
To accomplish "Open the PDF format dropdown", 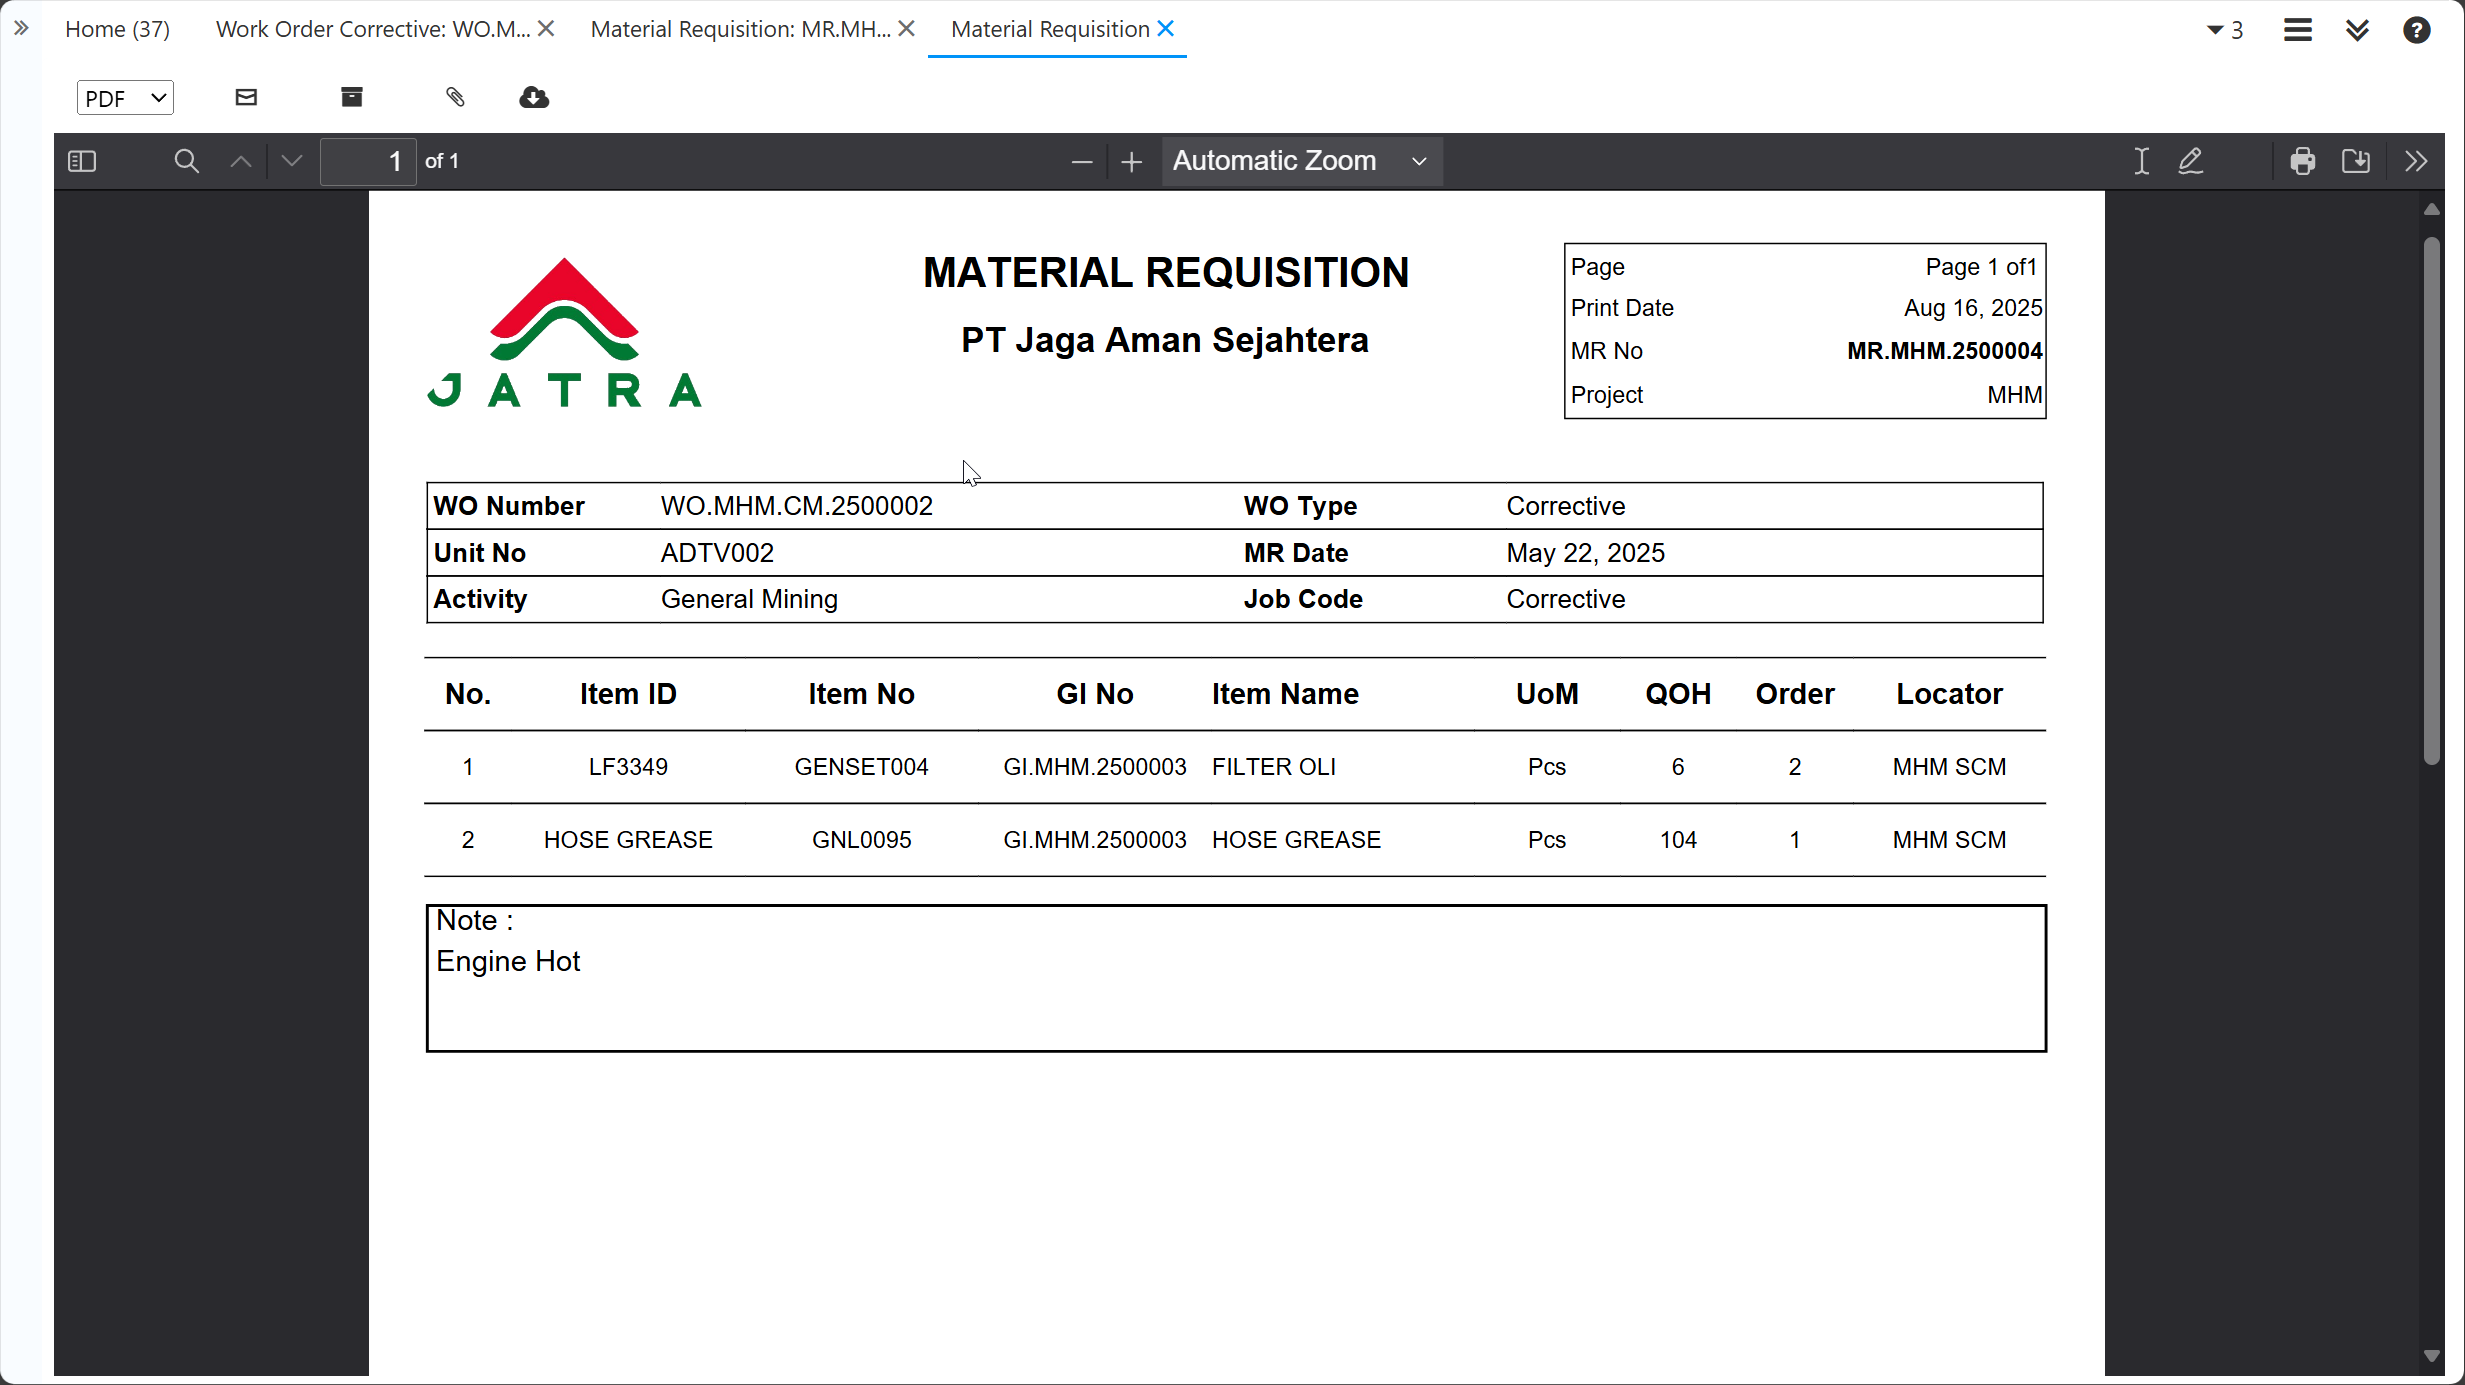I will click(125, 98).
